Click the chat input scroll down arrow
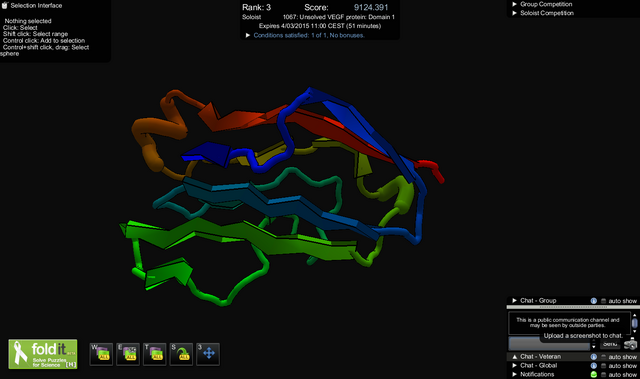 (593, 347)
